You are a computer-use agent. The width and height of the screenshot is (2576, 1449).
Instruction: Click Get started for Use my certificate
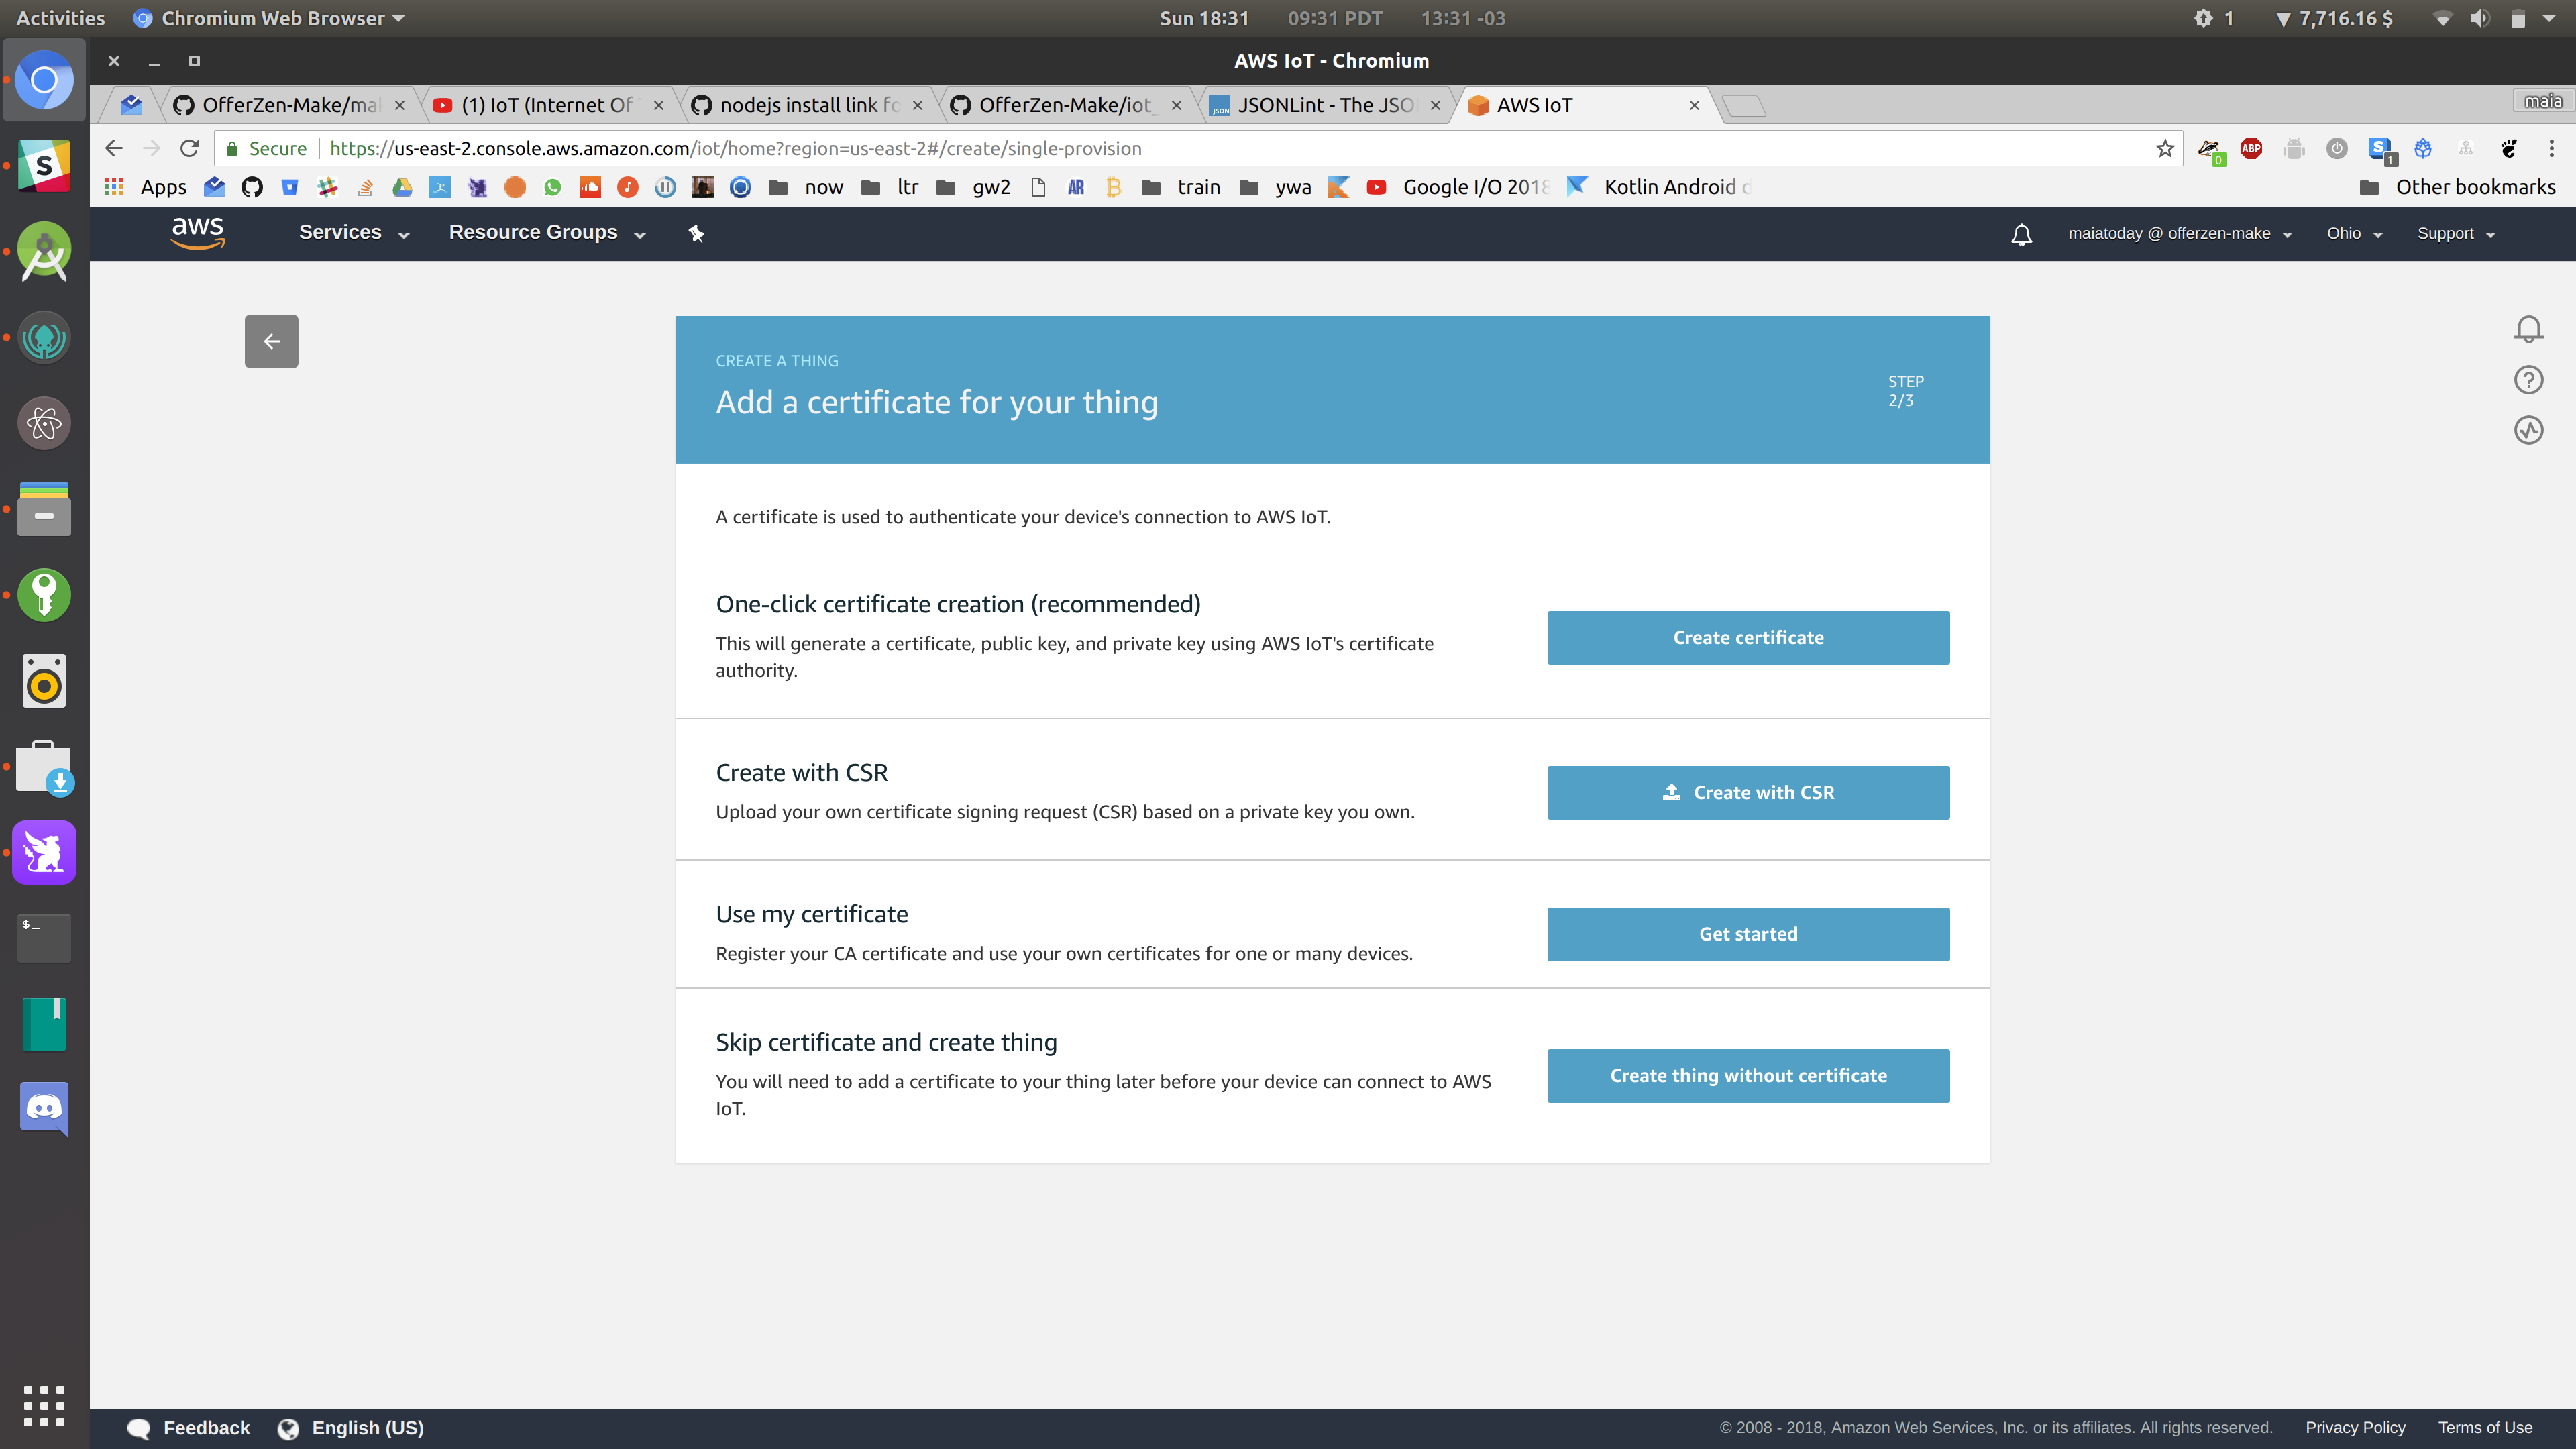[1748, 934]
